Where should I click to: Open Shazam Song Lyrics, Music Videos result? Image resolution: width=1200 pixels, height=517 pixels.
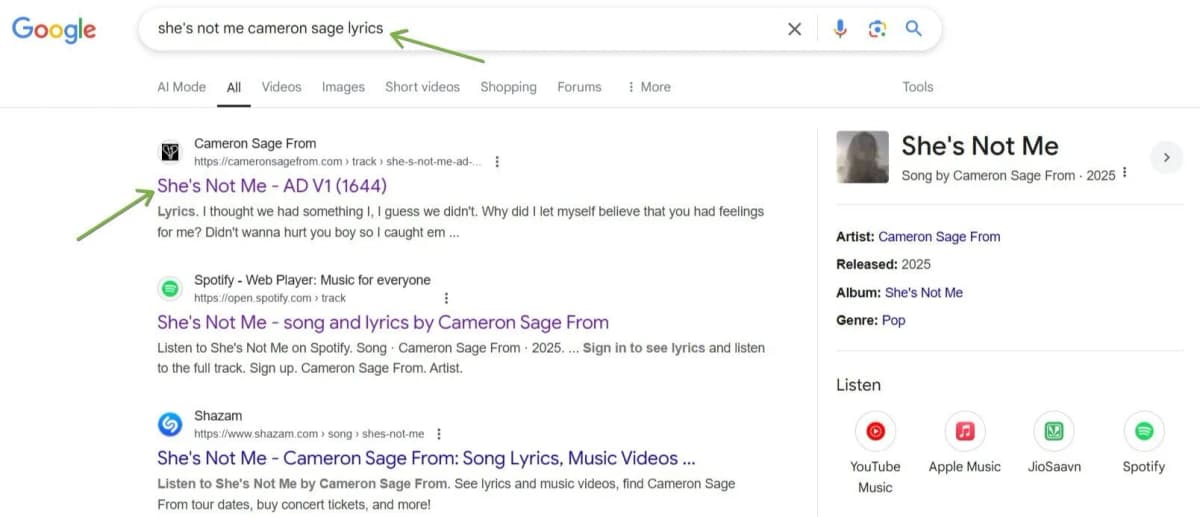[x=426, y=458]
